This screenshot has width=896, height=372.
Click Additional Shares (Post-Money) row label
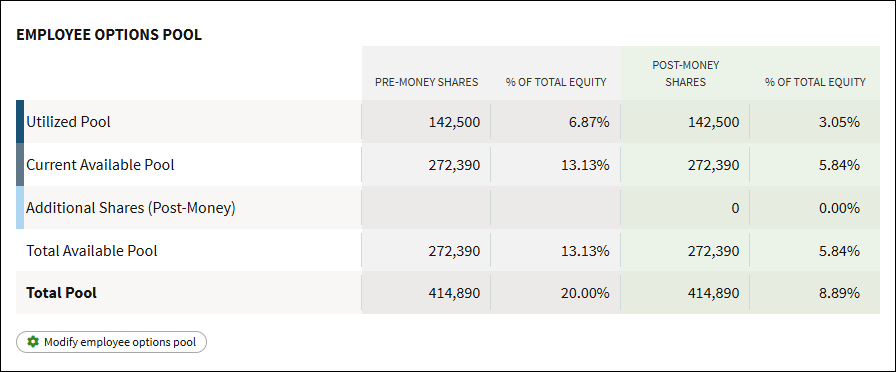point(131,208)
